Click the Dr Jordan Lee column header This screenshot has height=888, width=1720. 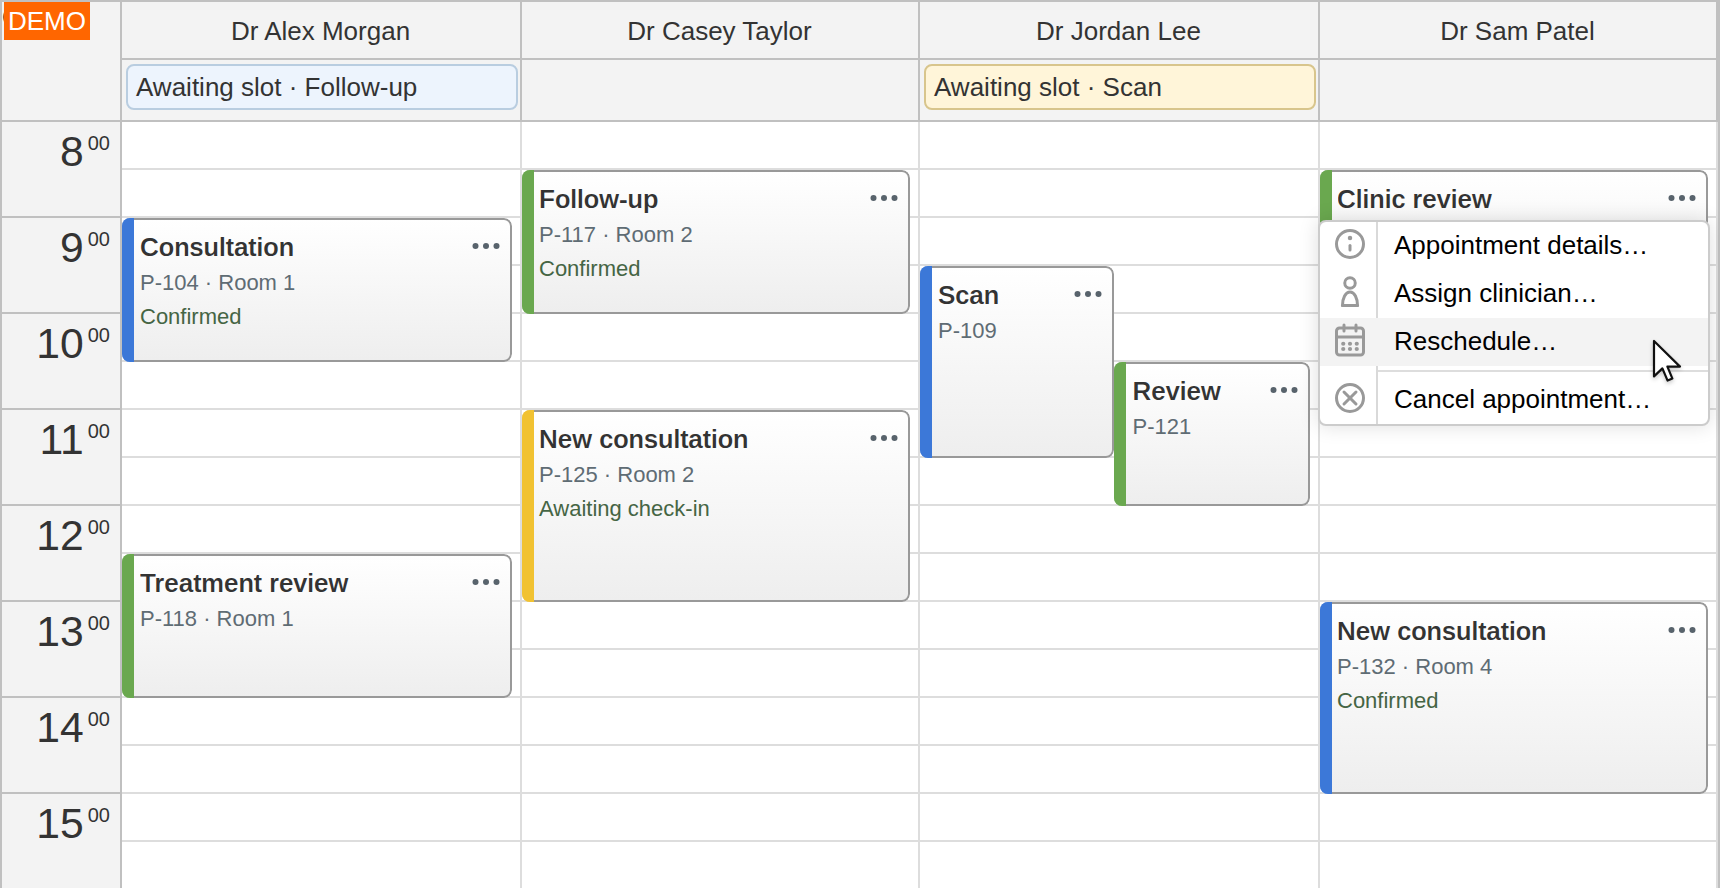(x=1118, y=31)
